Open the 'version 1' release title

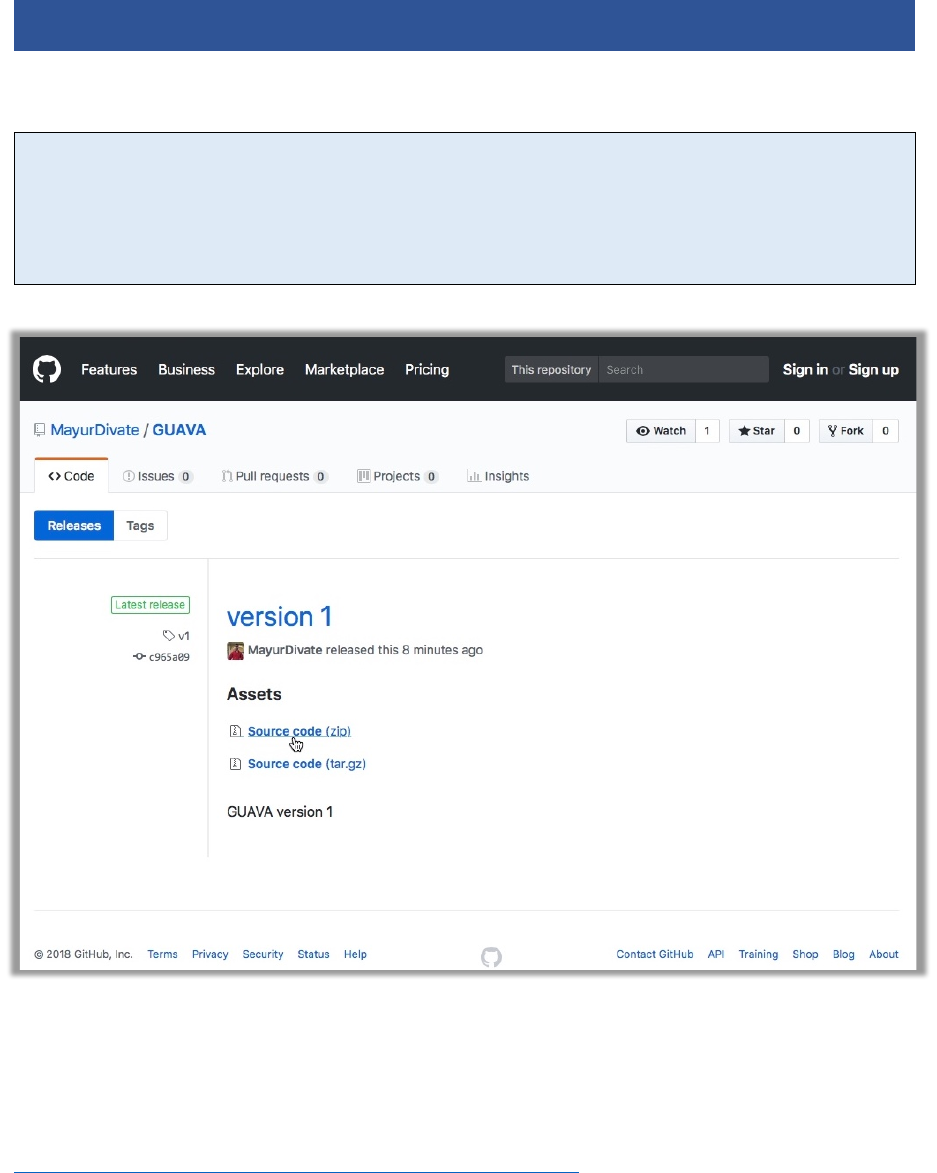pyautogui.click(x=279, y=616)
